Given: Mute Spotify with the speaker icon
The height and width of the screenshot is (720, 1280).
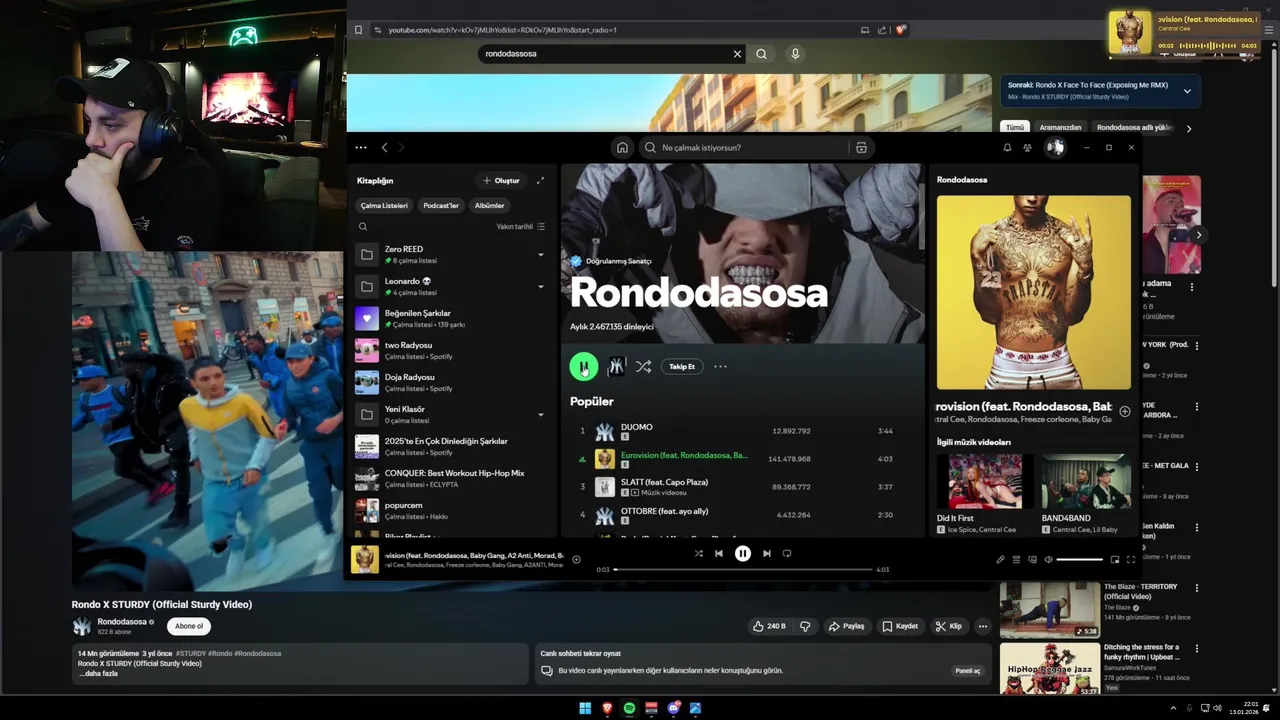Looking at the screenshot, I should (x=1048, y=560).
